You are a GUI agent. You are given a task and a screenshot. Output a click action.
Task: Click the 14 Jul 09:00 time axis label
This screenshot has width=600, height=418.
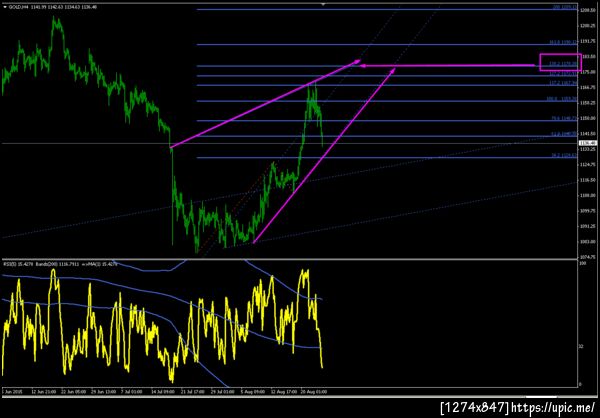tap(163, 392)
